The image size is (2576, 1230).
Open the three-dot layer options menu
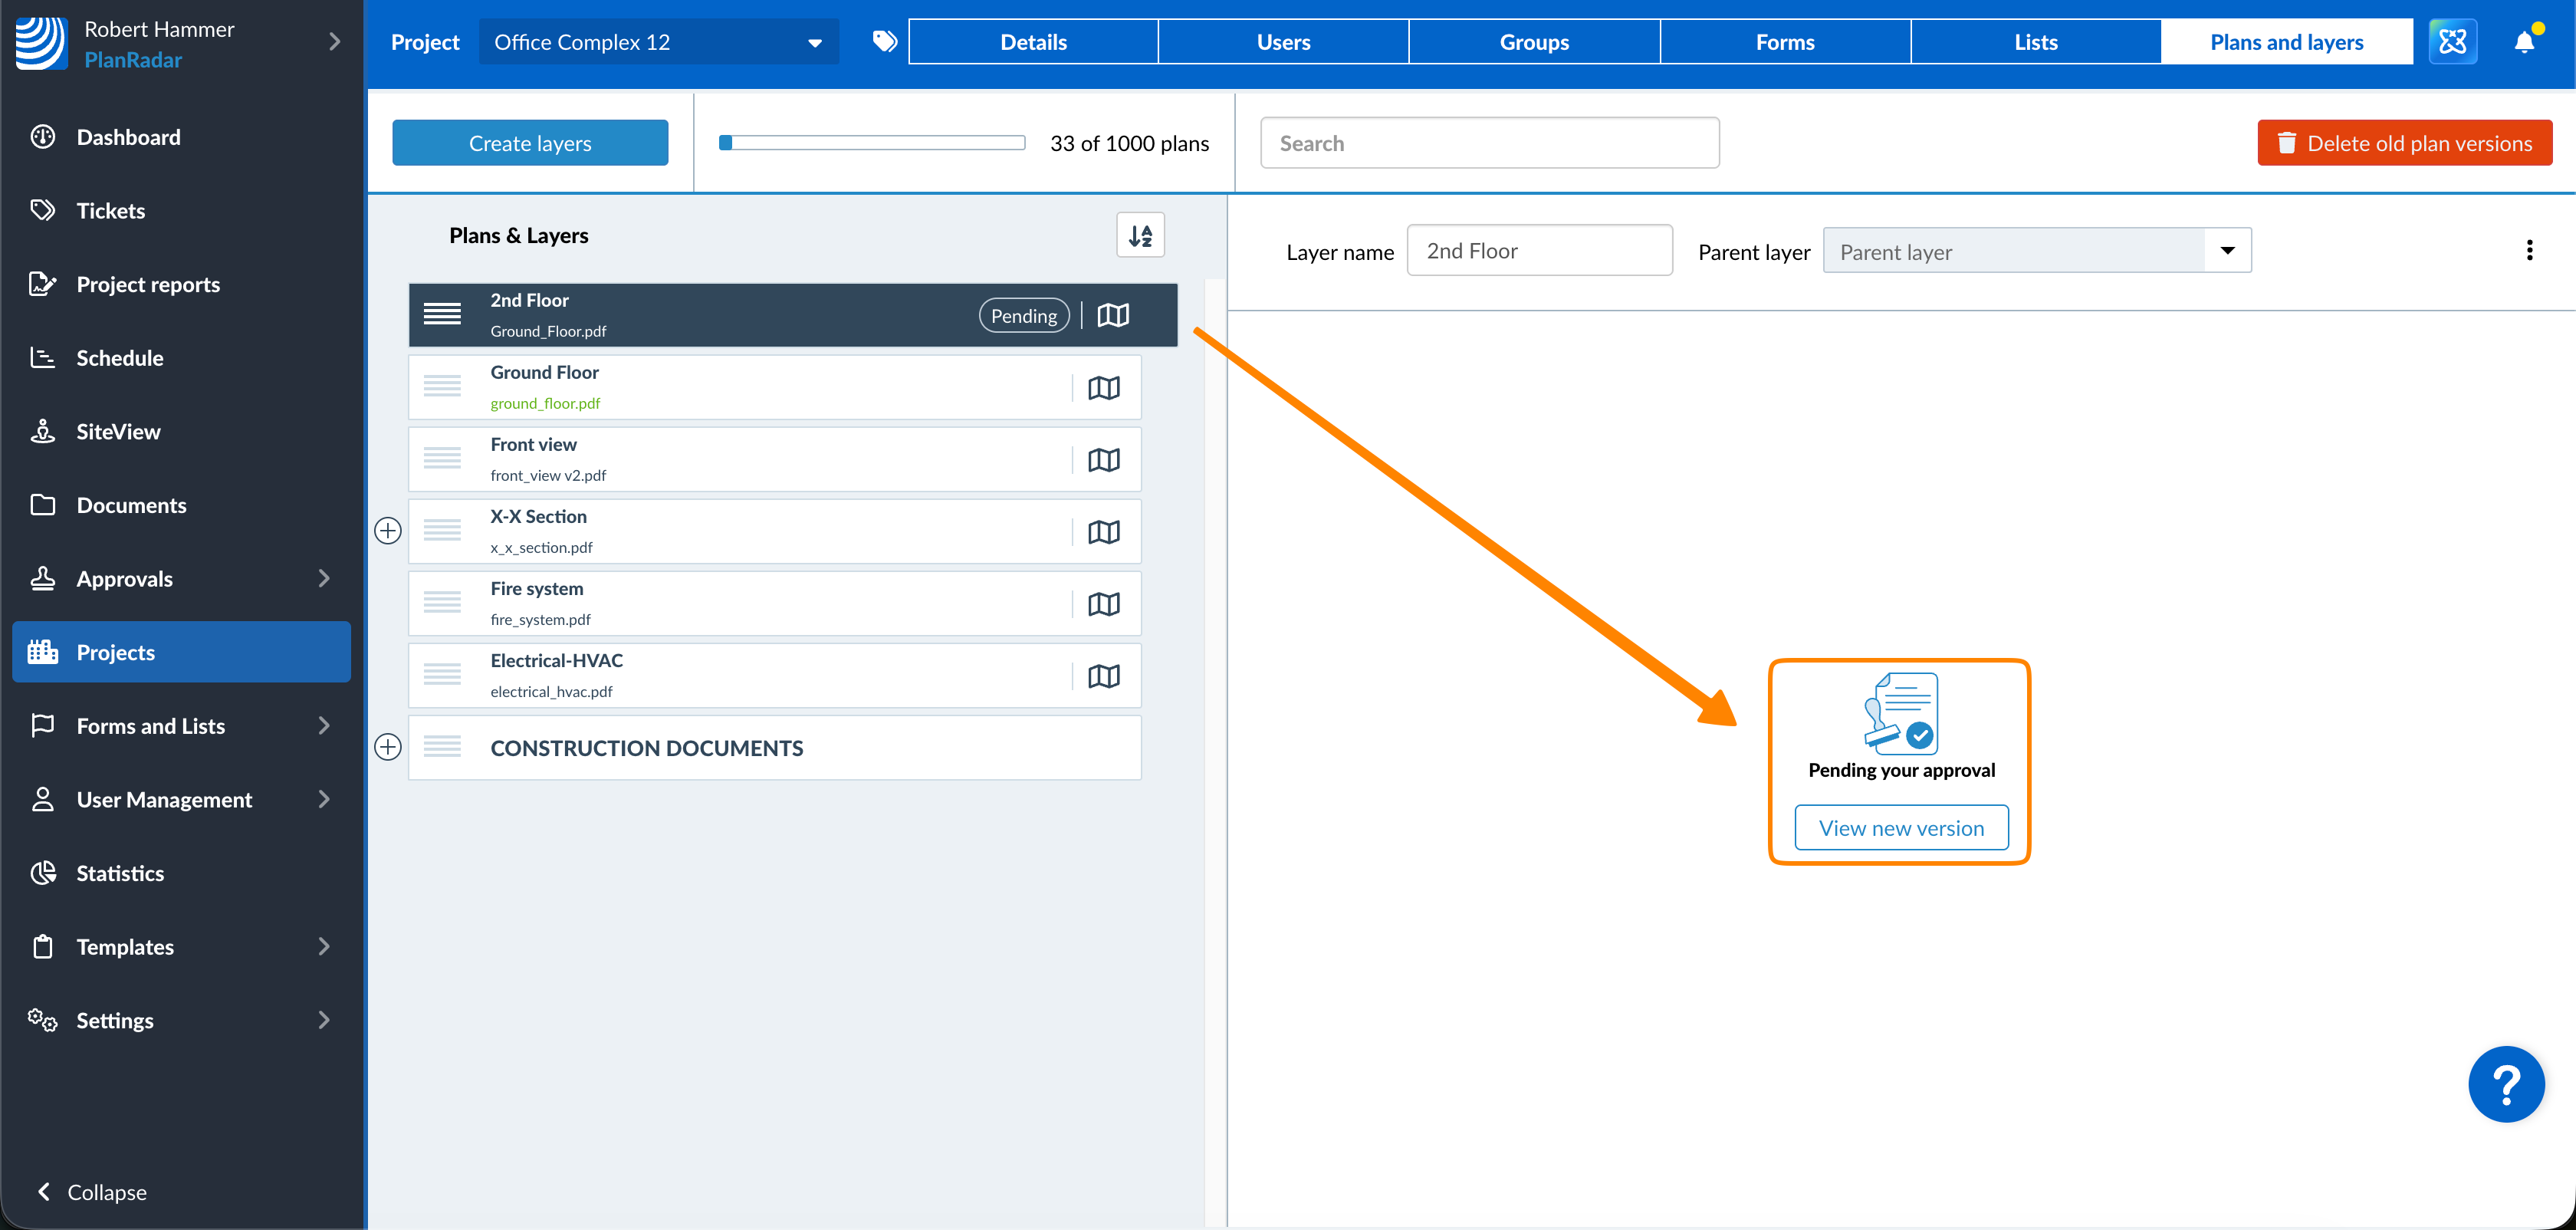coord(2529,251)
